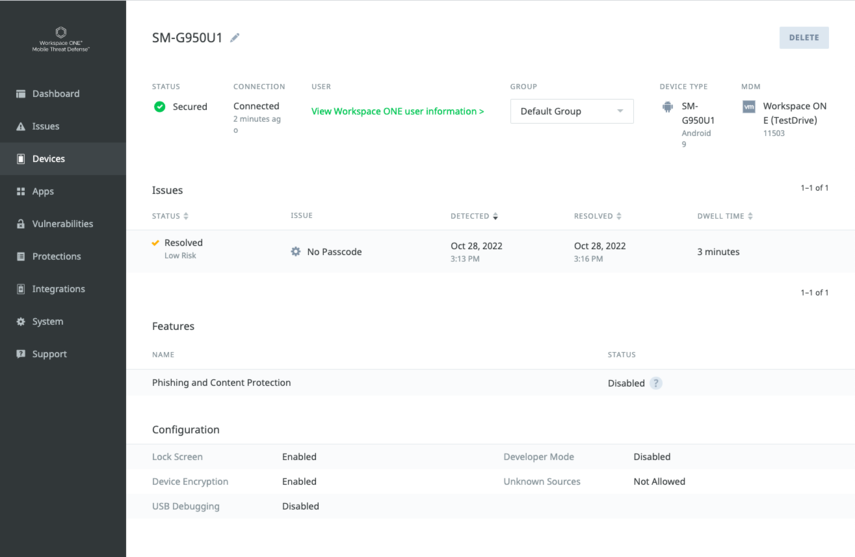The width and height of the screenshot is (855, 557).
Task: Select the No Passcode issue row
Action: pyautogui.click(x=490, y=252)
